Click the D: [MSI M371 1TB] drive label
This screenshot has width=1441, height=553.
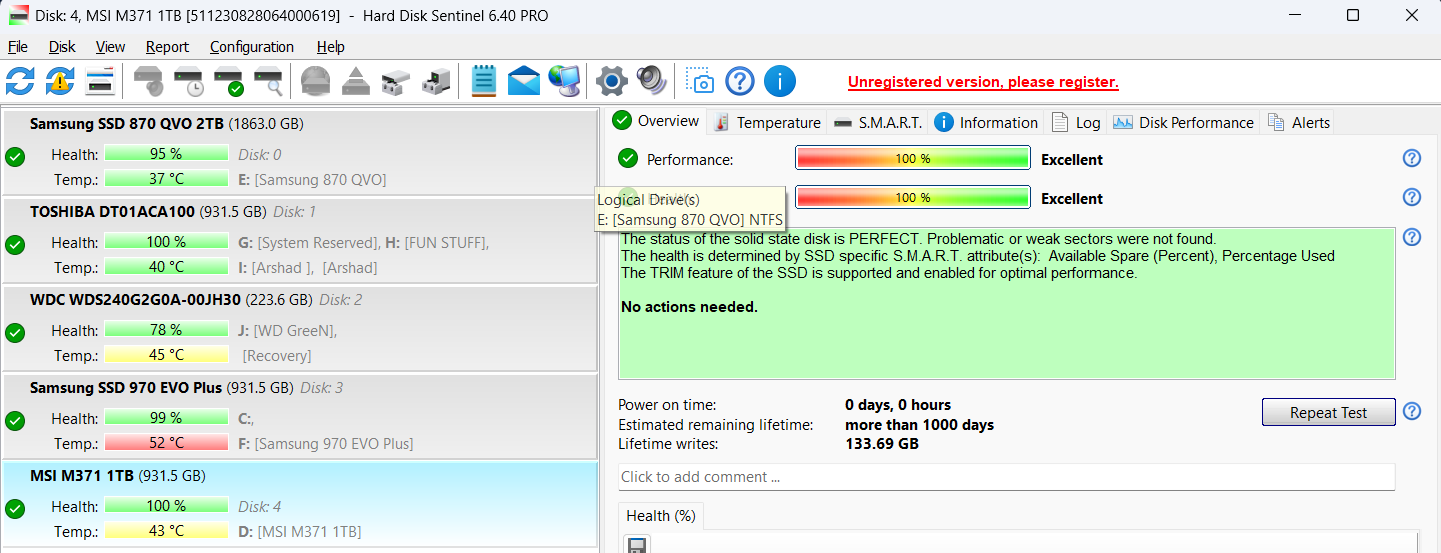coord(300,531)
